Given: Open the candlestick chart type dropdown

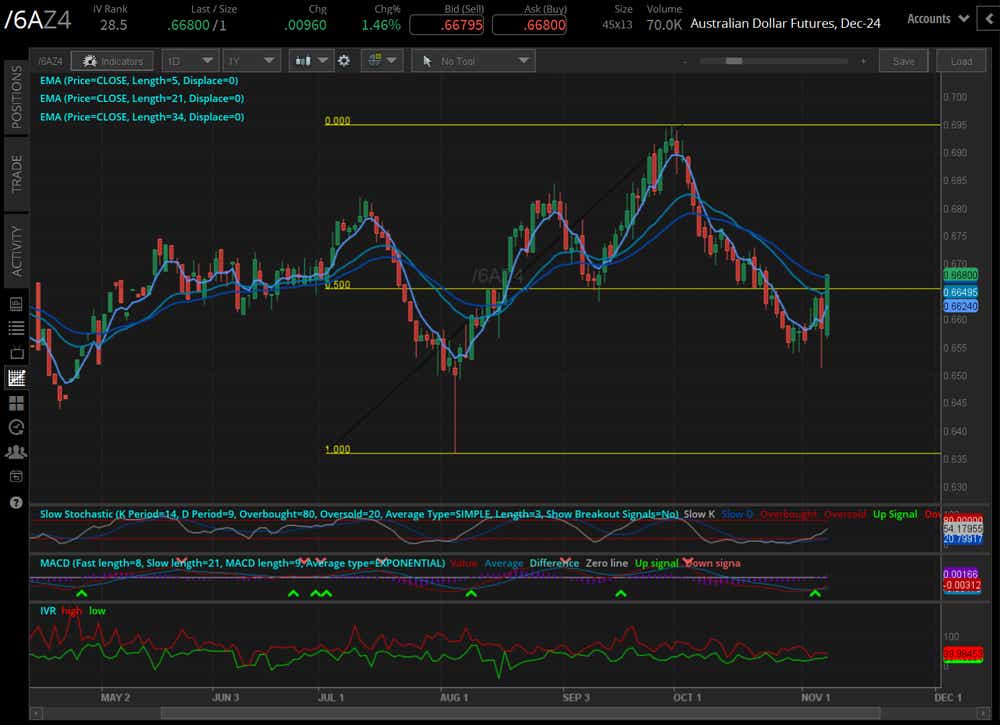Looking at the screenshot, I should click(311, 61).
